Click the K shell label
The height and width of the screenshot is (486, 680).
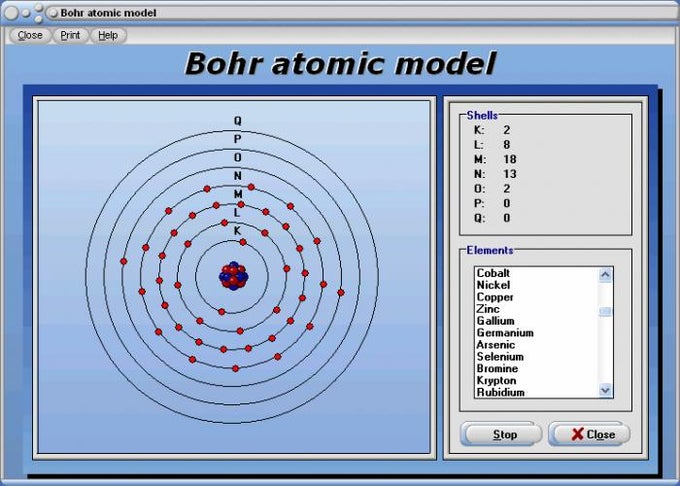[237, 231]
